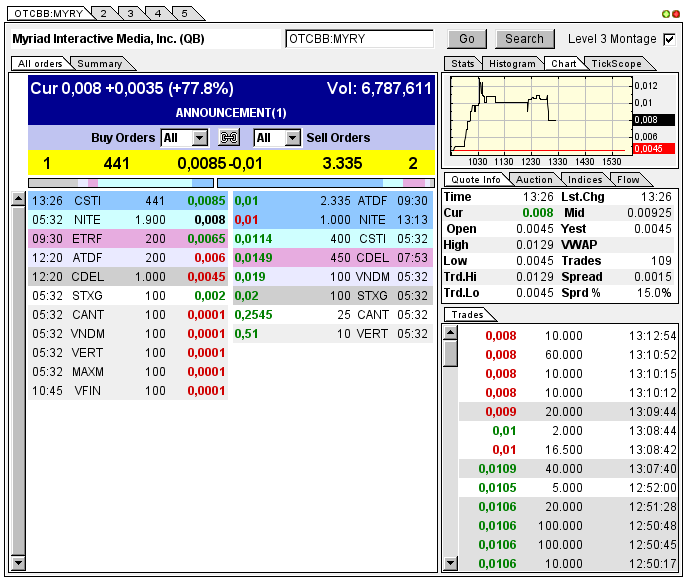Open the Summary tab
The image size is (686, 580).
(100, 63)
